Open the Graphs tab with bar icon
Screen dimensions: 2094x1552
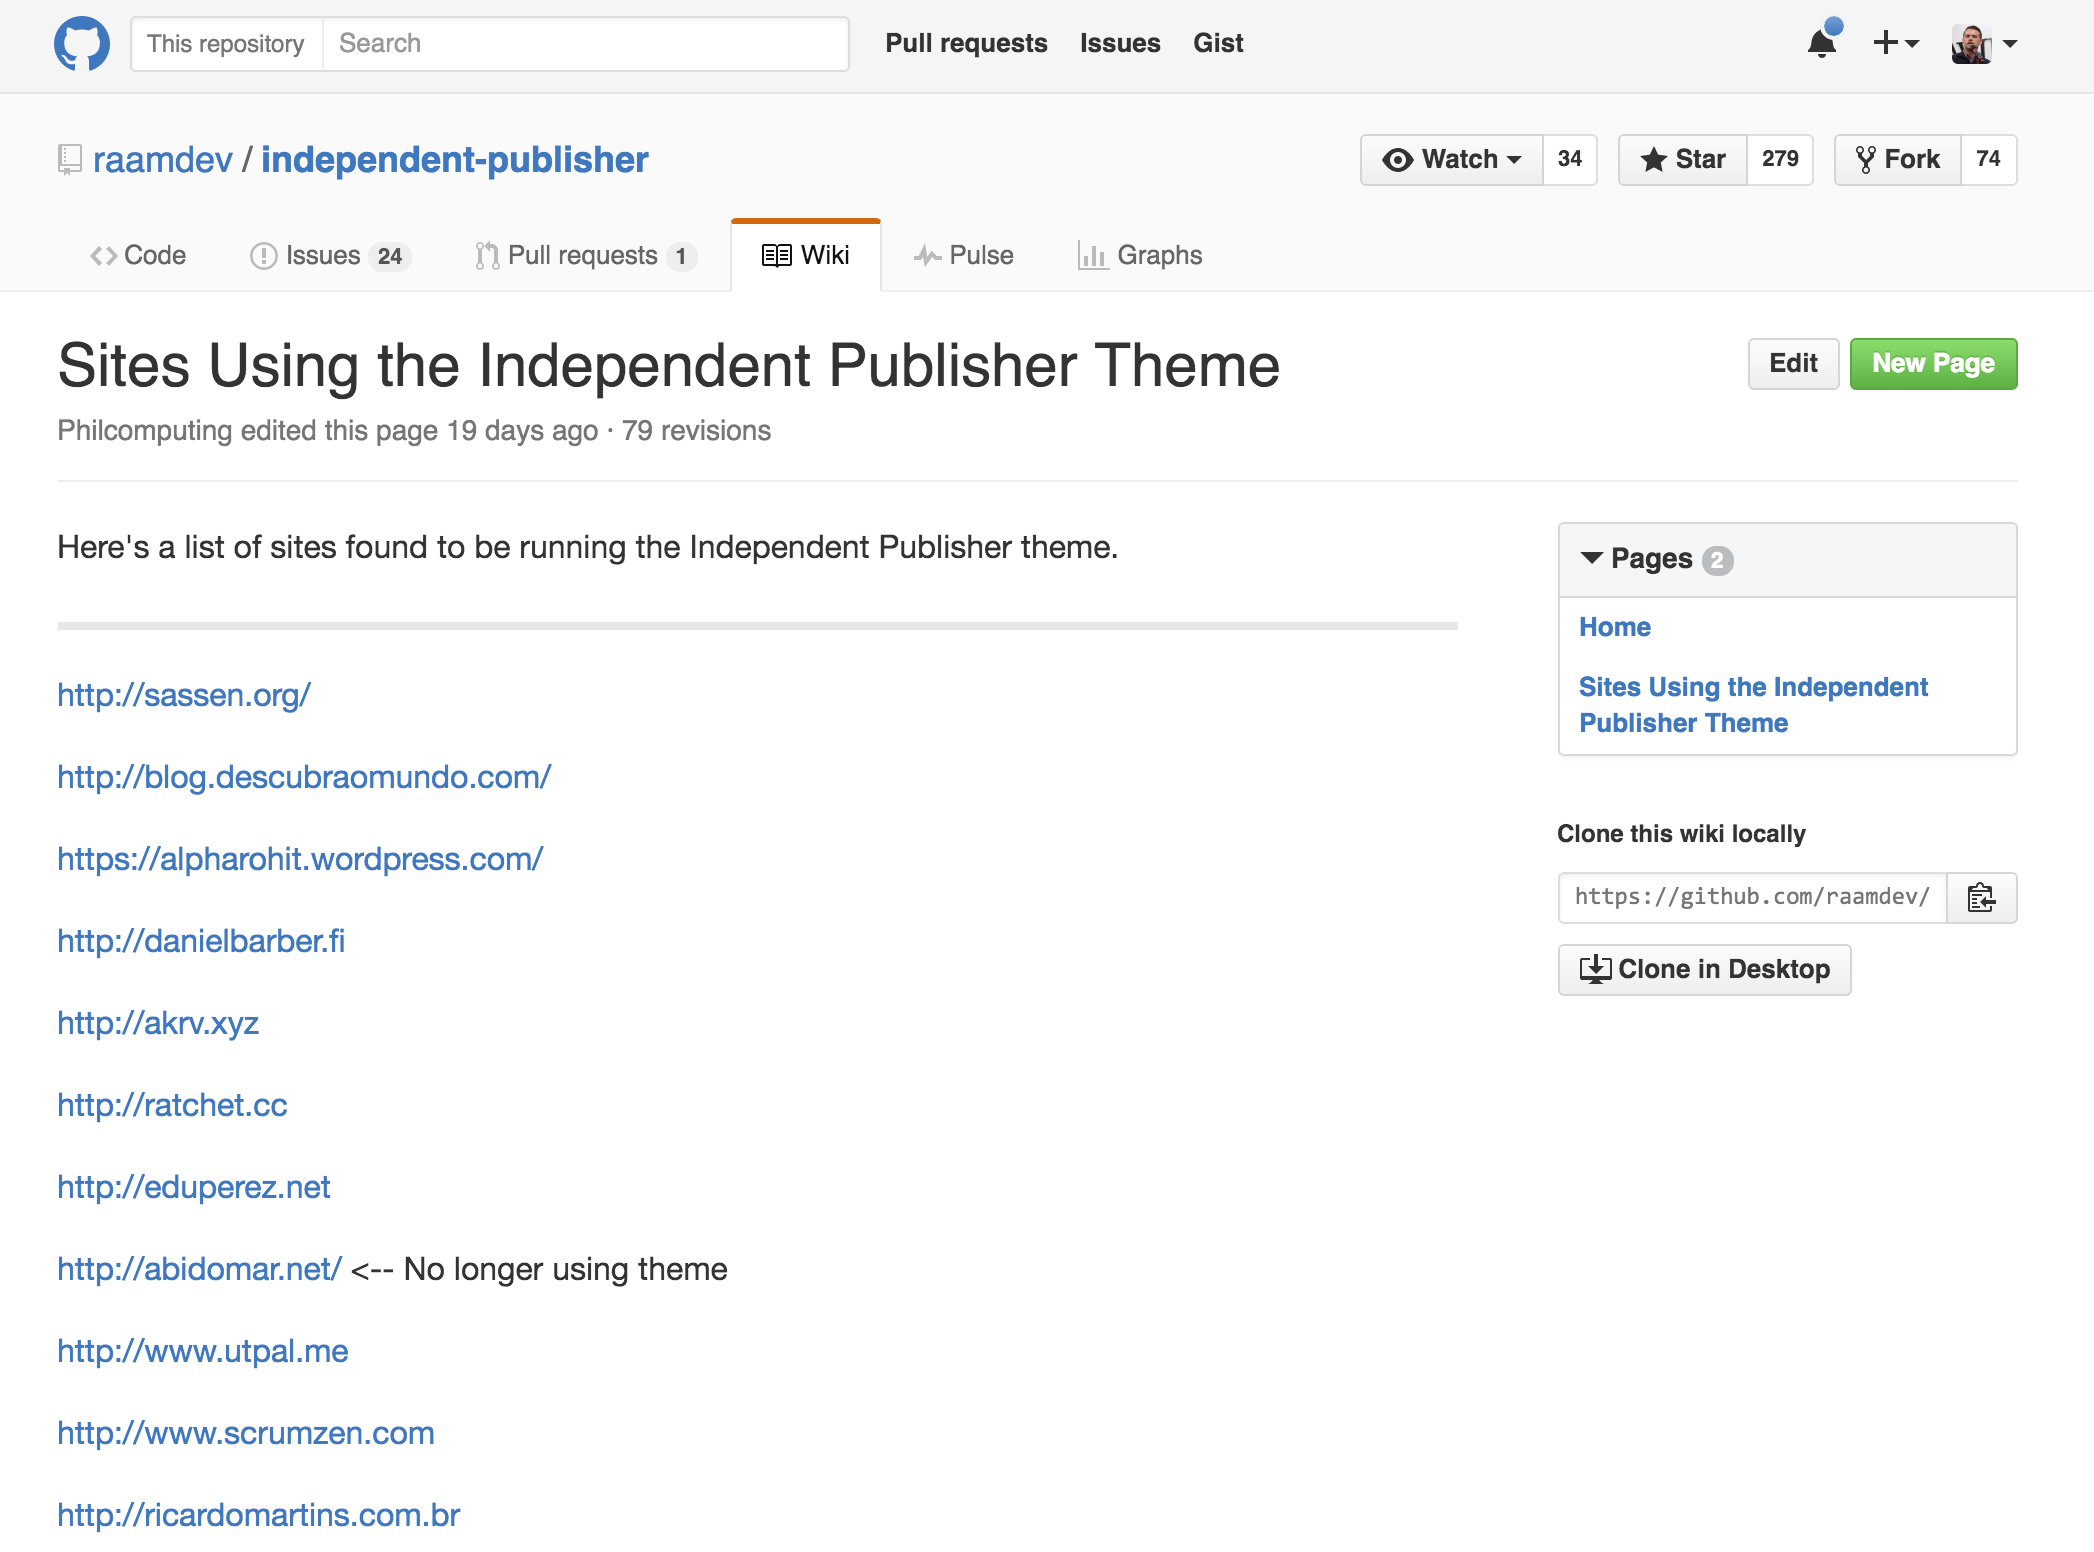(1139, 256)
